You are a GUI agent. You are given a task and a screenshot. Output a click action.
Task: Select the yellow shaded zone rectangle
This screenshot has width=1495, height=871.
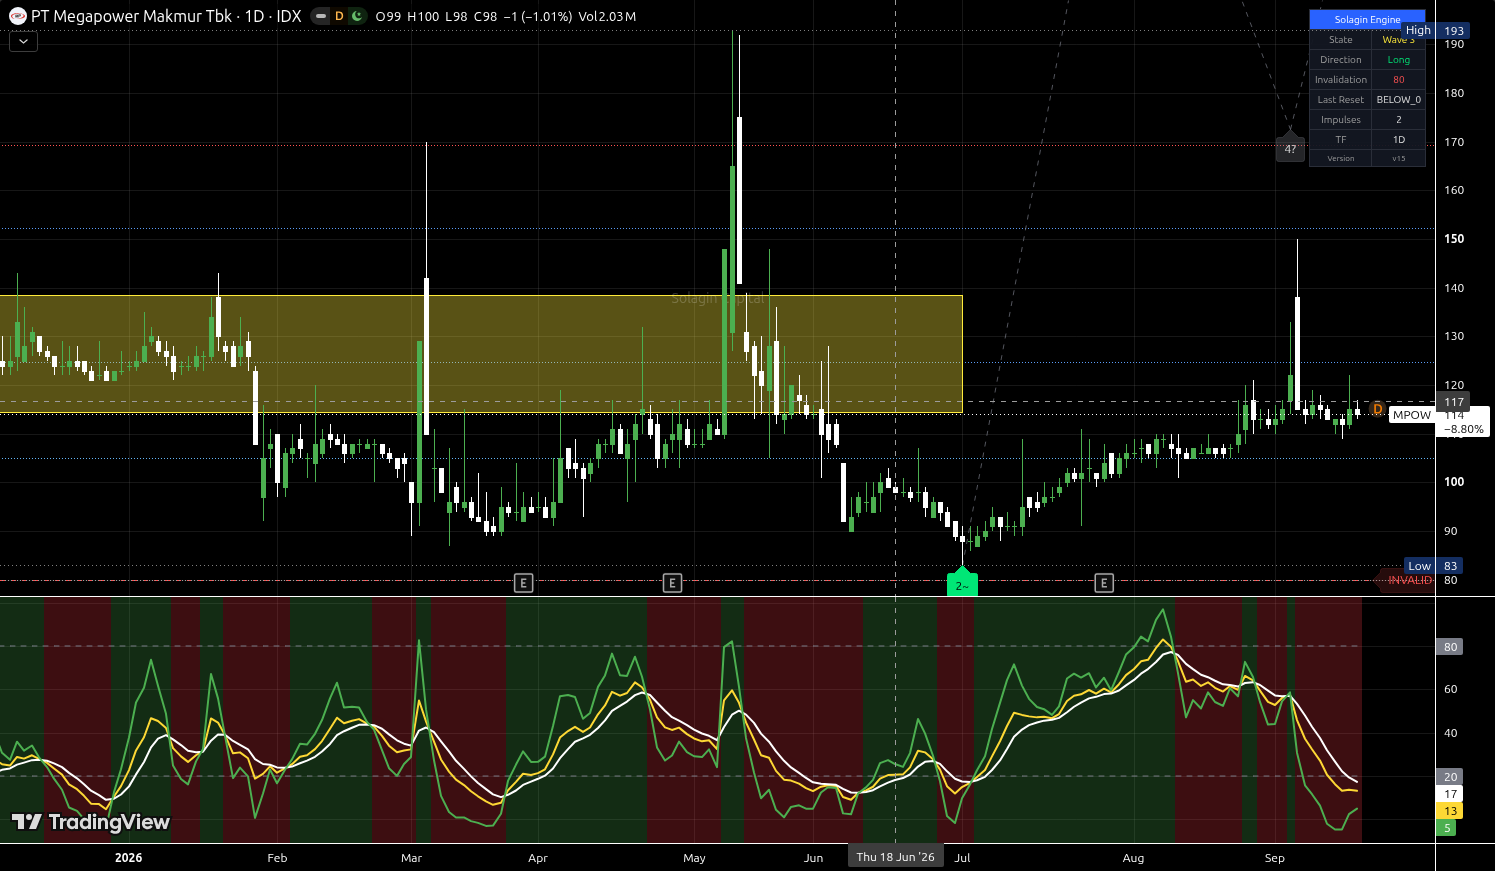tap(481, 354)
